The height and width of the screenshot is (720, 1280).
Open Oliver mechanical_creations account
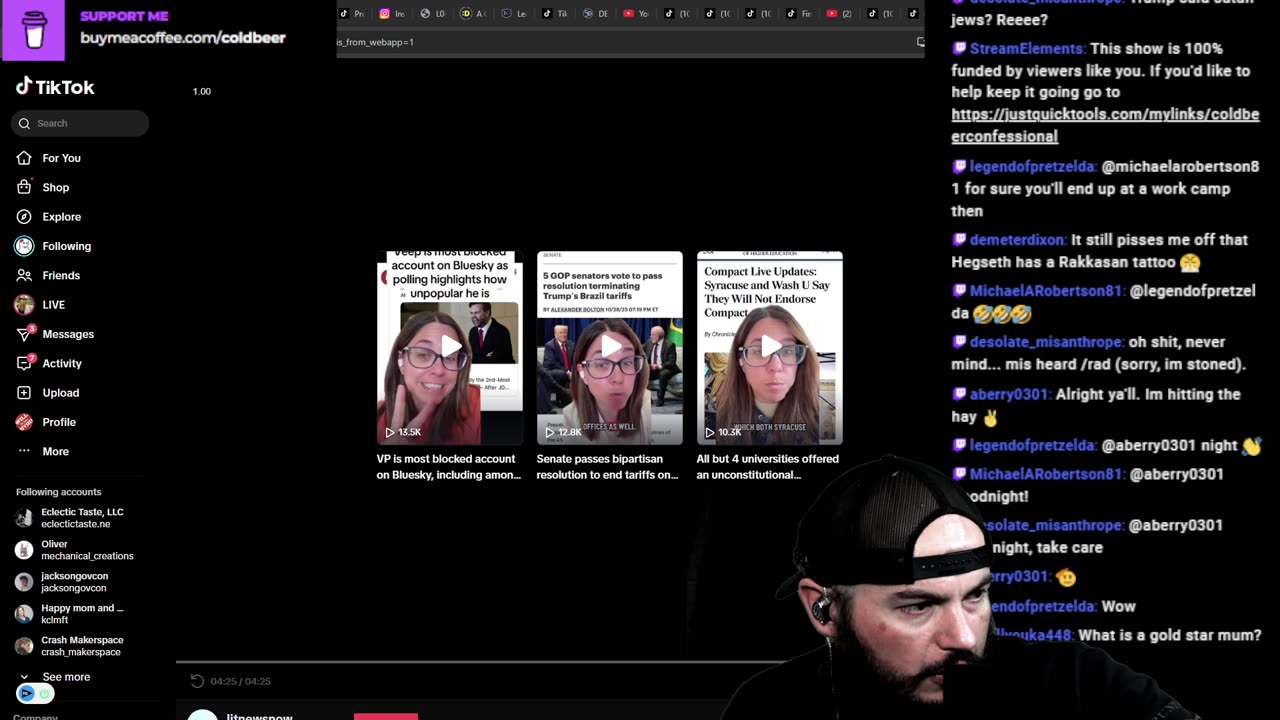(x=75, y=550)
